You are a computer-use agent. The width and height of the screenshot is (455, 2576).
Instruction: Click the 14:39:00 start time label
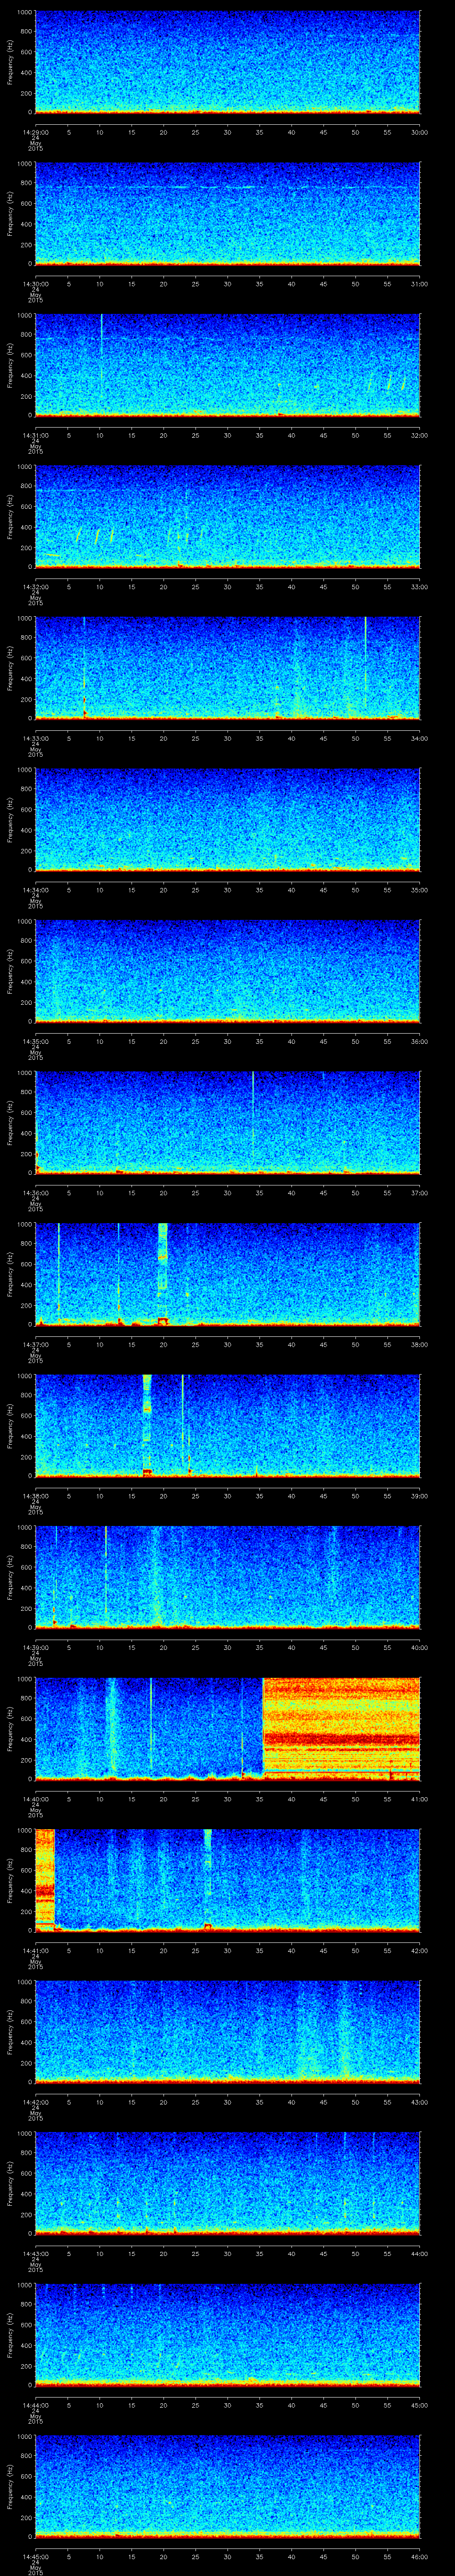pyautogui.click(x=35, y=1647)
